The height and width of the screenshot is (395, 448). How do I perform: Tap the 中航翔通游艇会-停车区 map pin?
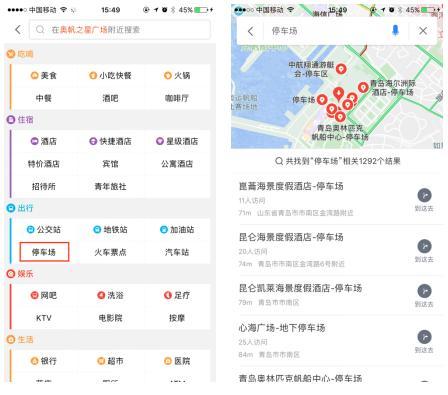click(341, 69)
